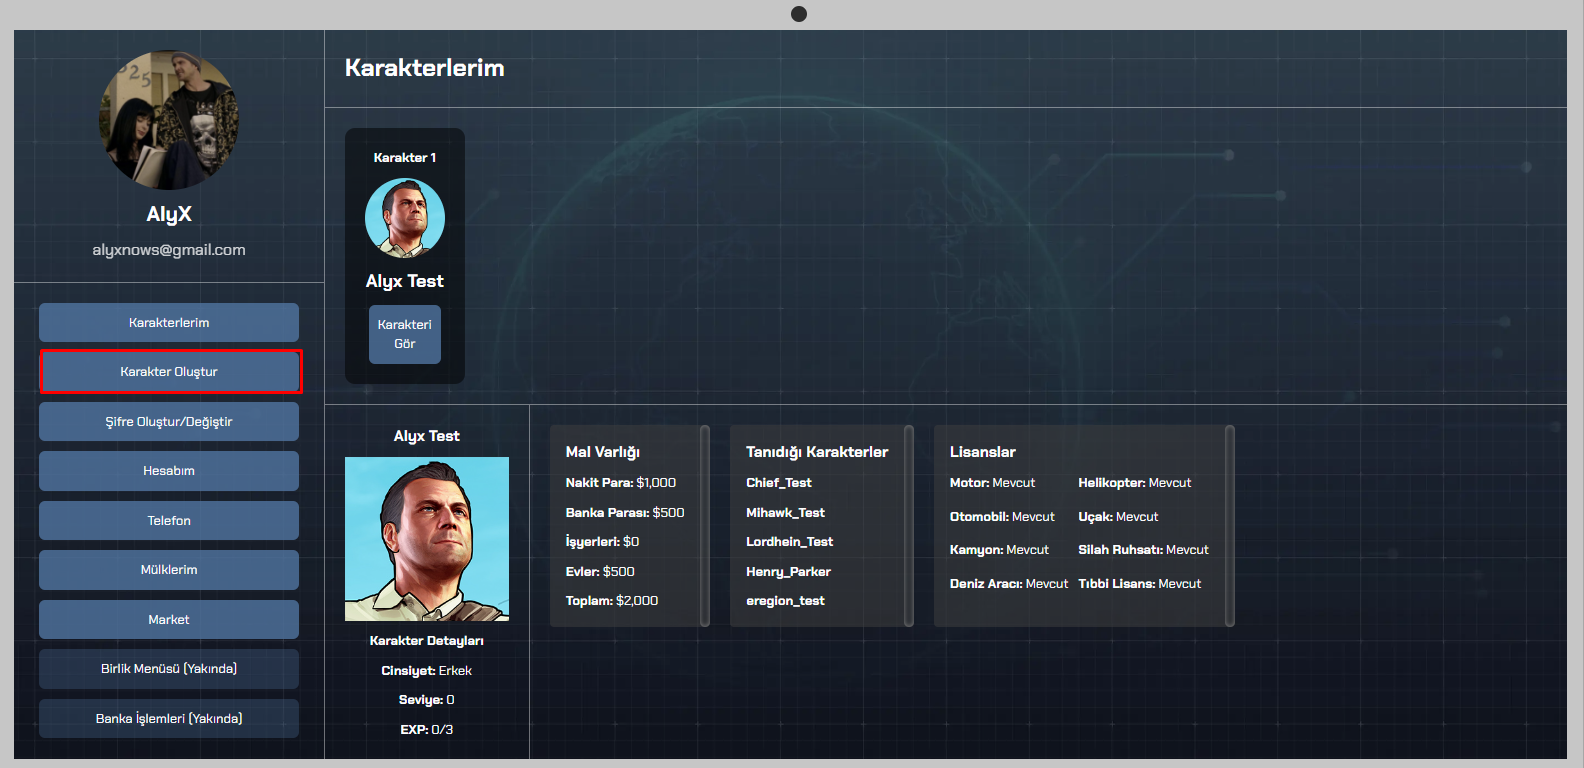
Task: Click the Lisanslar panel scrollbar
Action: (x=1230, y=526)
